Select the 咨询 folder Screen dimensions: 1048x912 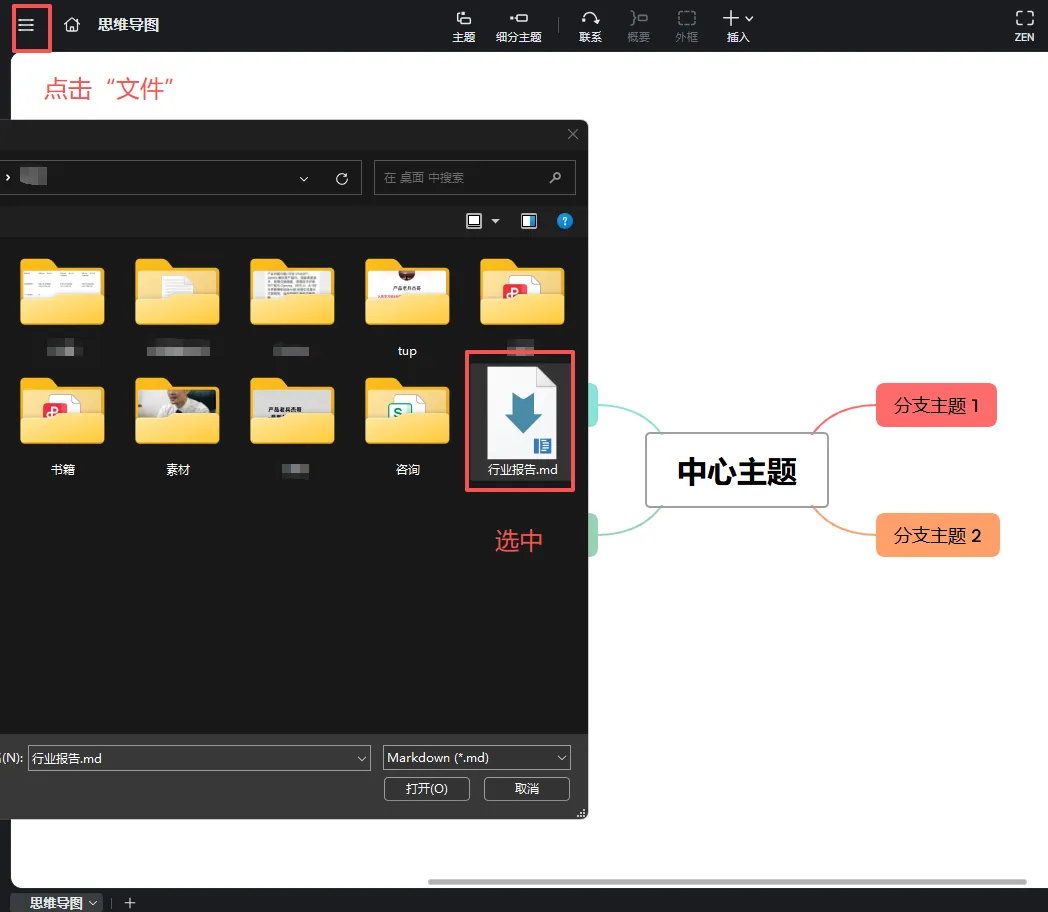click(407, 426)
